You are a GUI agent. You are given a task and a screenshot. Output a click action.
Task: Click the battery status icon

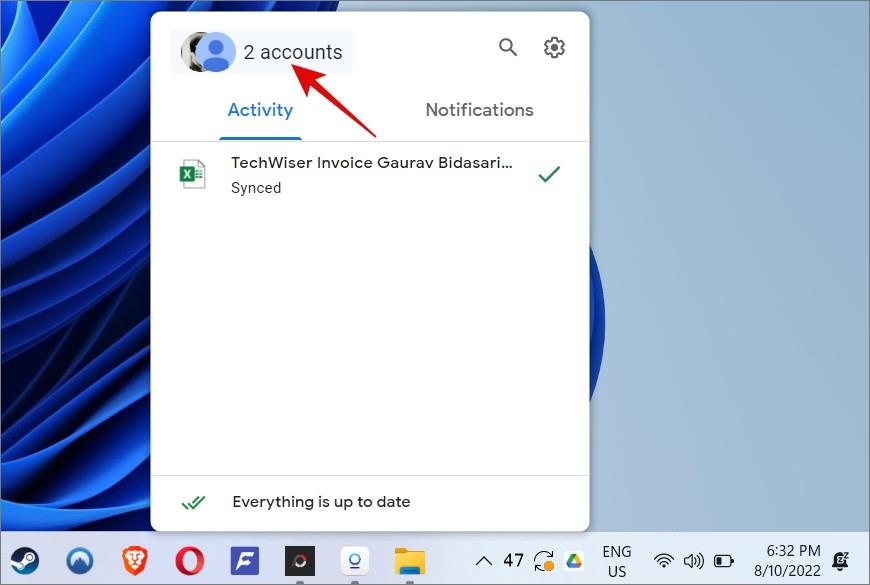point(724,561)
